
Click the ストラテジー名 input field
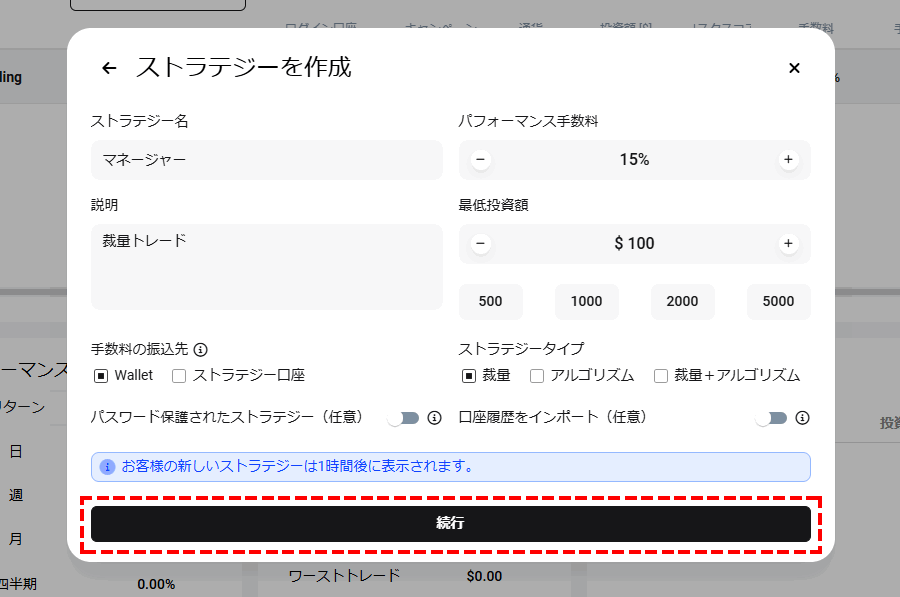click(x=267, y=160)
